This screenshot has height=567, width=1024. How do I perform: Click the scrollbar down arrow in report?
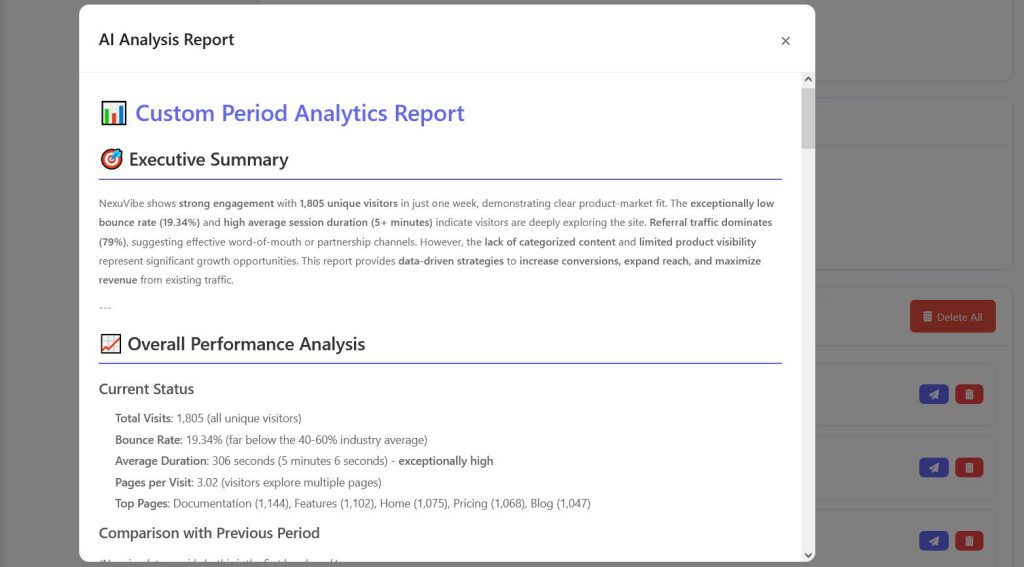click(808, 555)
